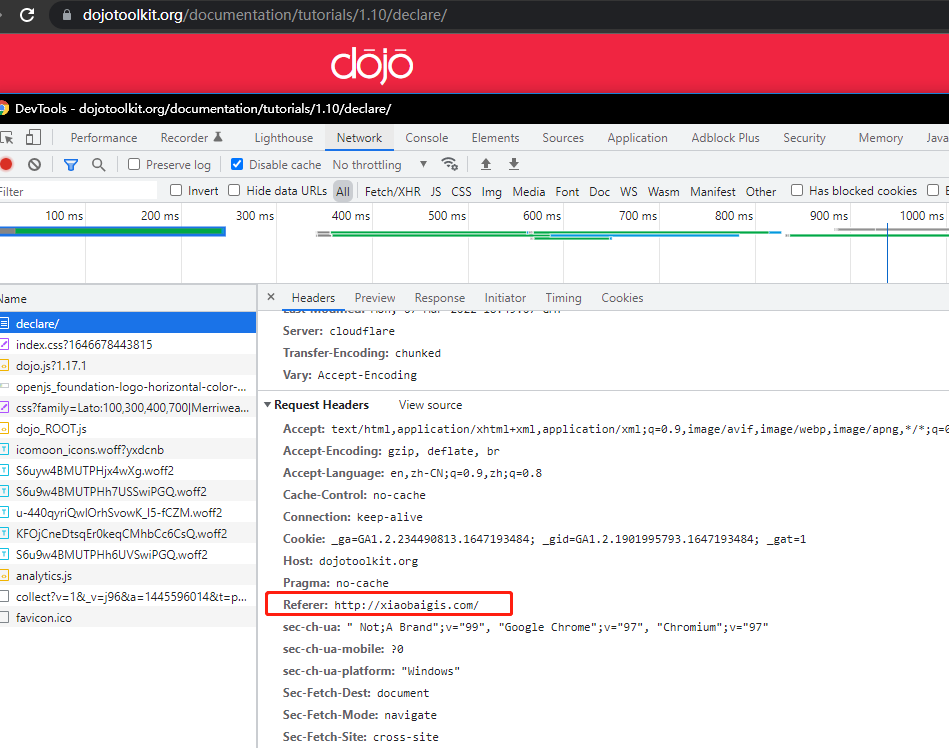
Task: Click the network Filter text field
Action: pos(79,192)
